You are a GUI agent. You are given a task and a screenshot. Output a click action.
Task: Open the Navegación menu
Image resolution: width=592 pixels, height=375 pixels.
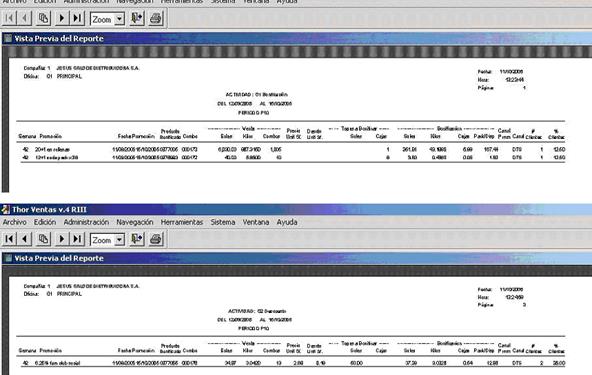(135, 222)
